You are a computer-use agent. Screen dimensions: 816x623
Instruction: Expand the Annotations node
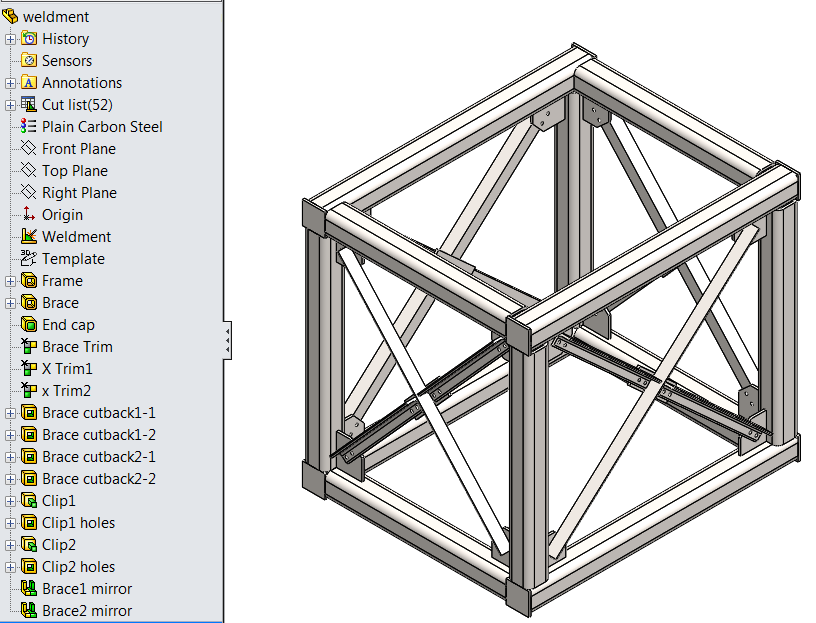tap(10, 83)
